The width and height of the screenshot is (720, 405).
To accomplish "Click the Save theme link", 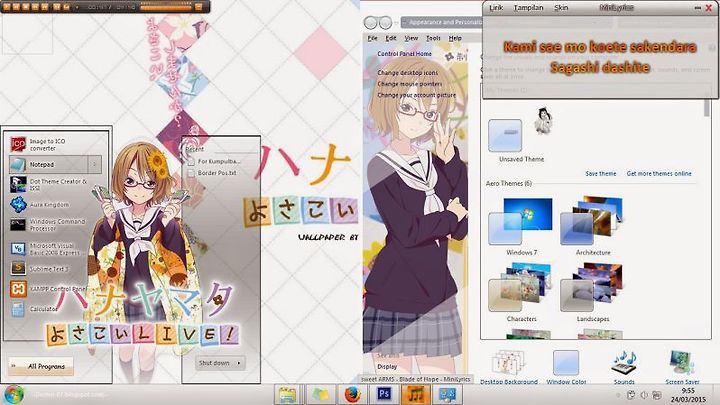I will [601, 174].
